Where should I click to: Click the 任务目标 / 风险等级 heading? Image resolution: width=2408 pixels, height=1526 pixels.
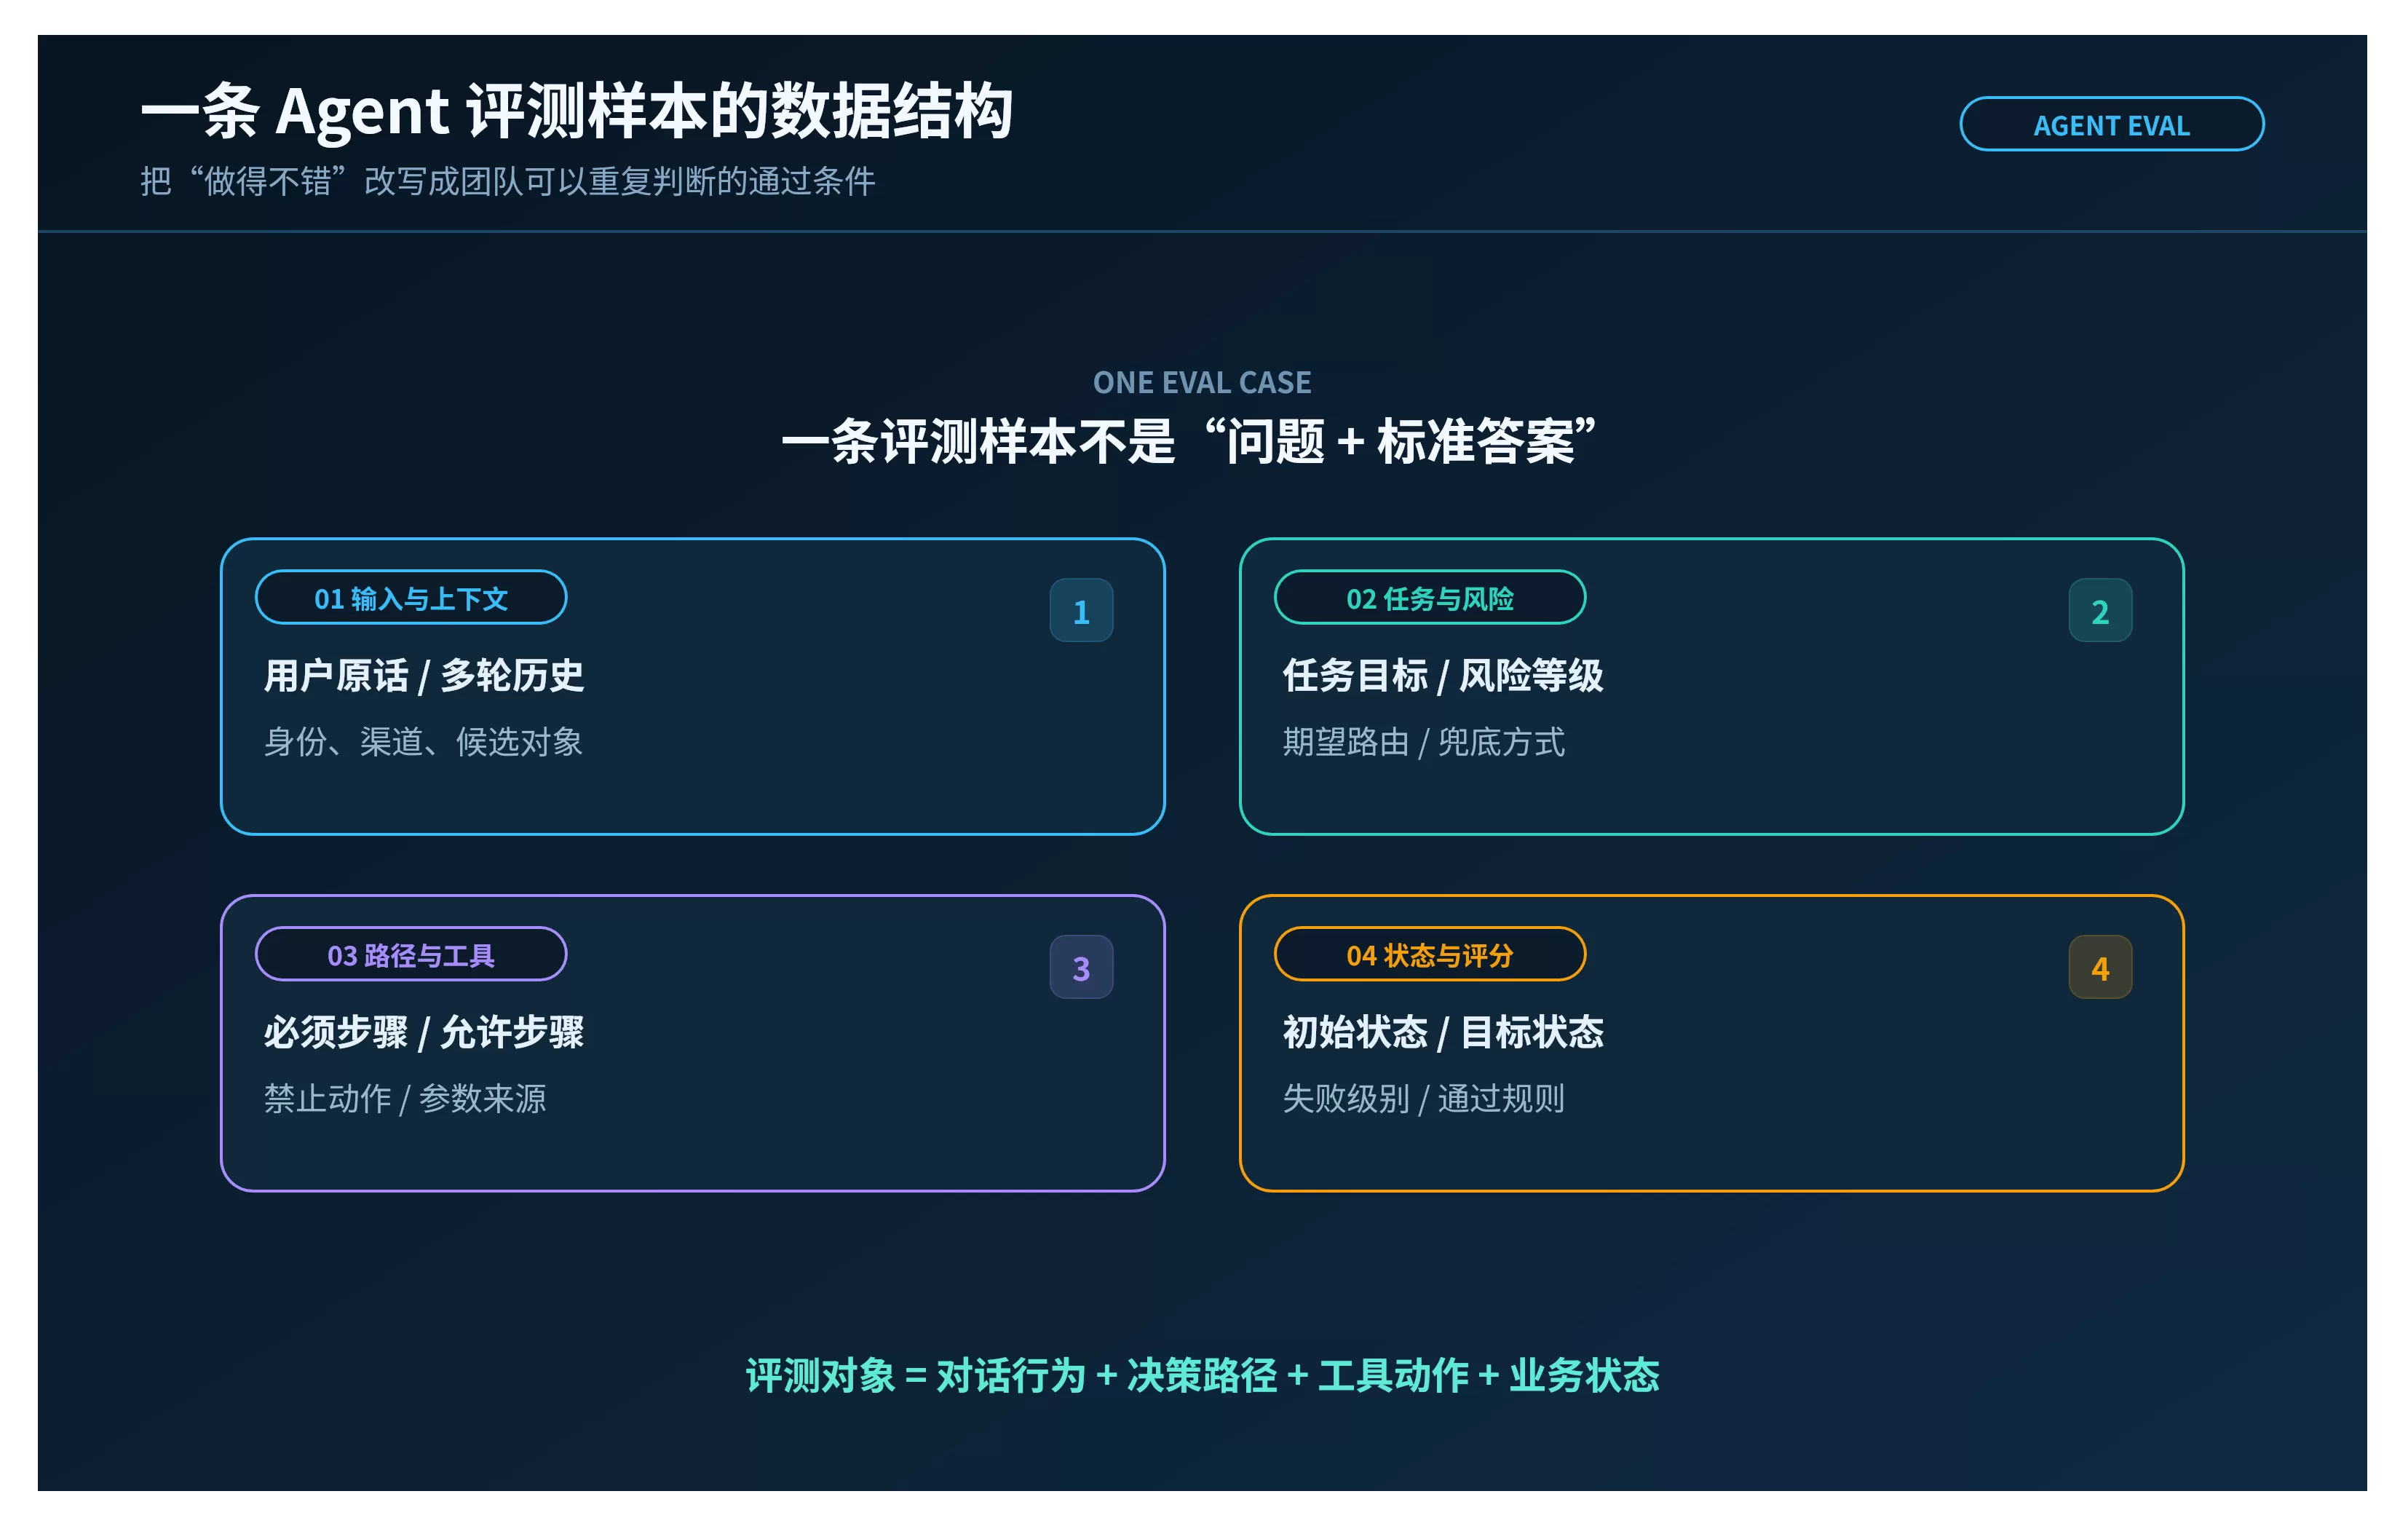(1443, 676)
